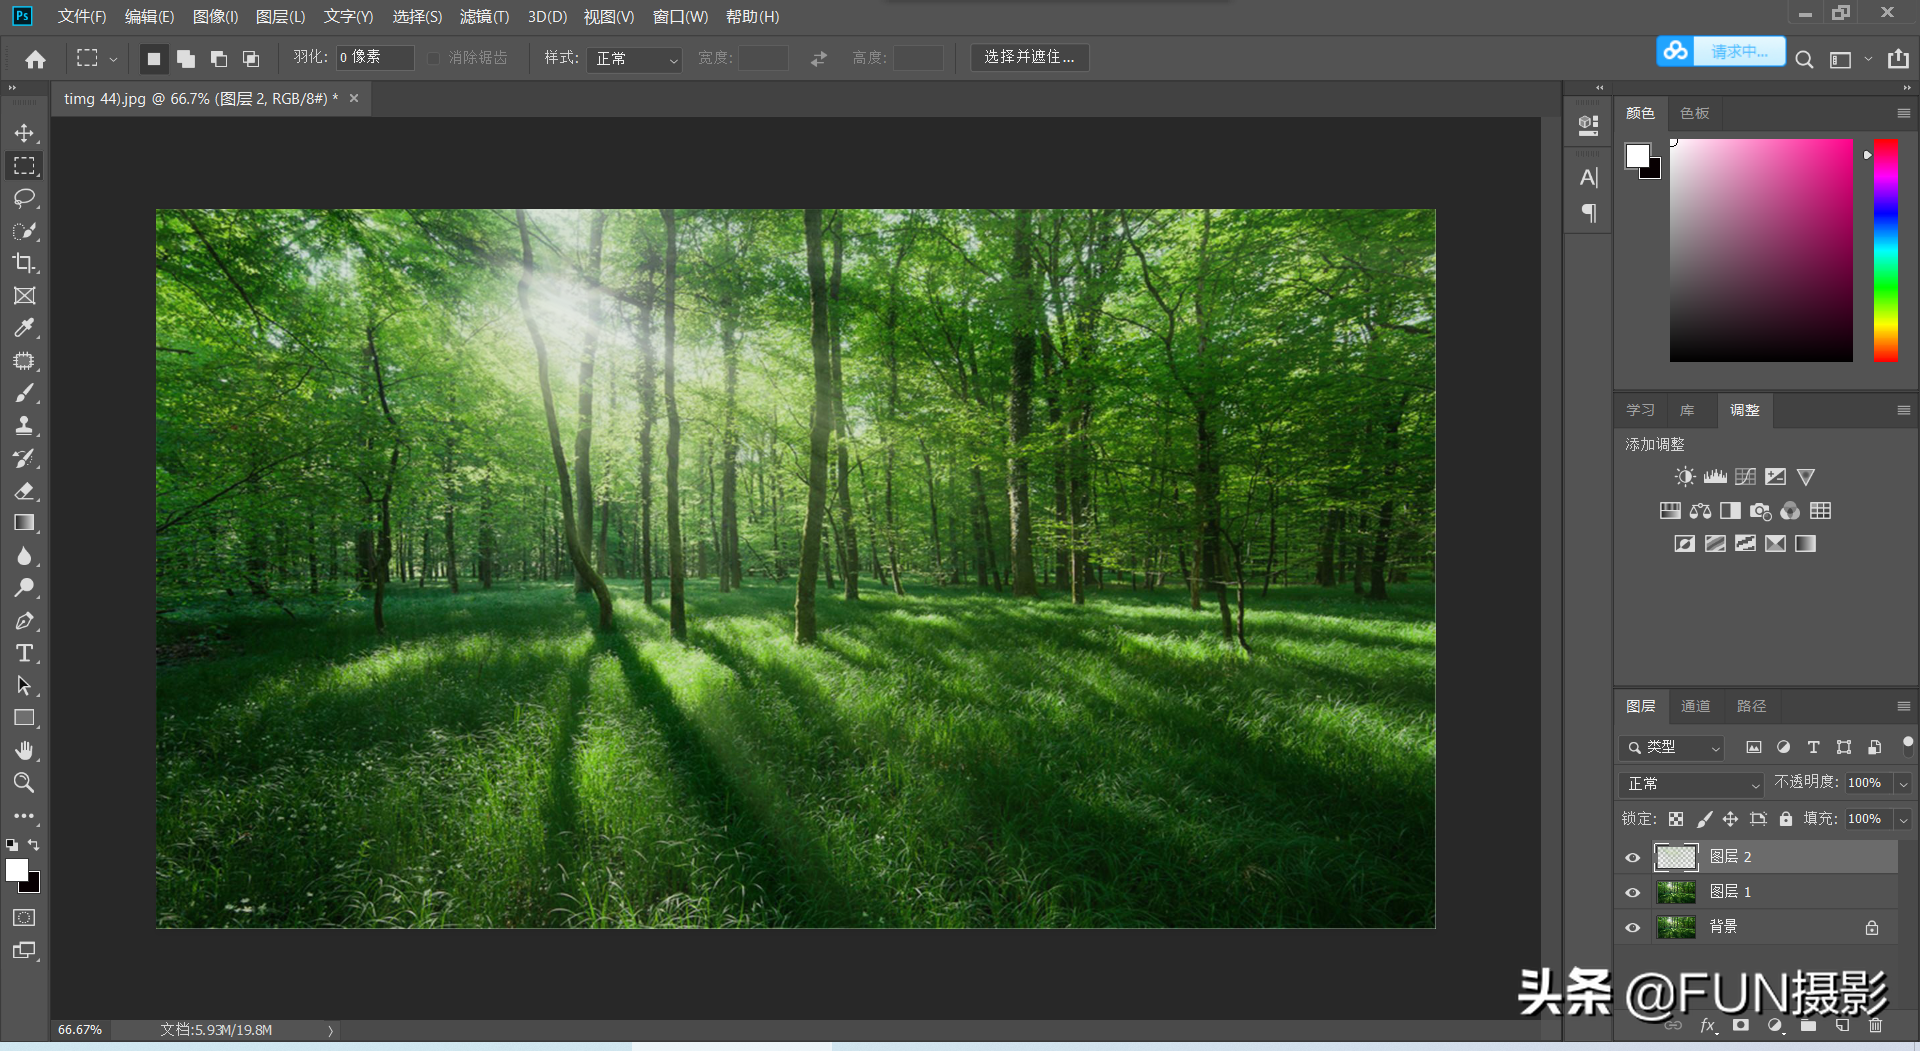
Task: Choose New Selection mode
Action: pos(153,59)
